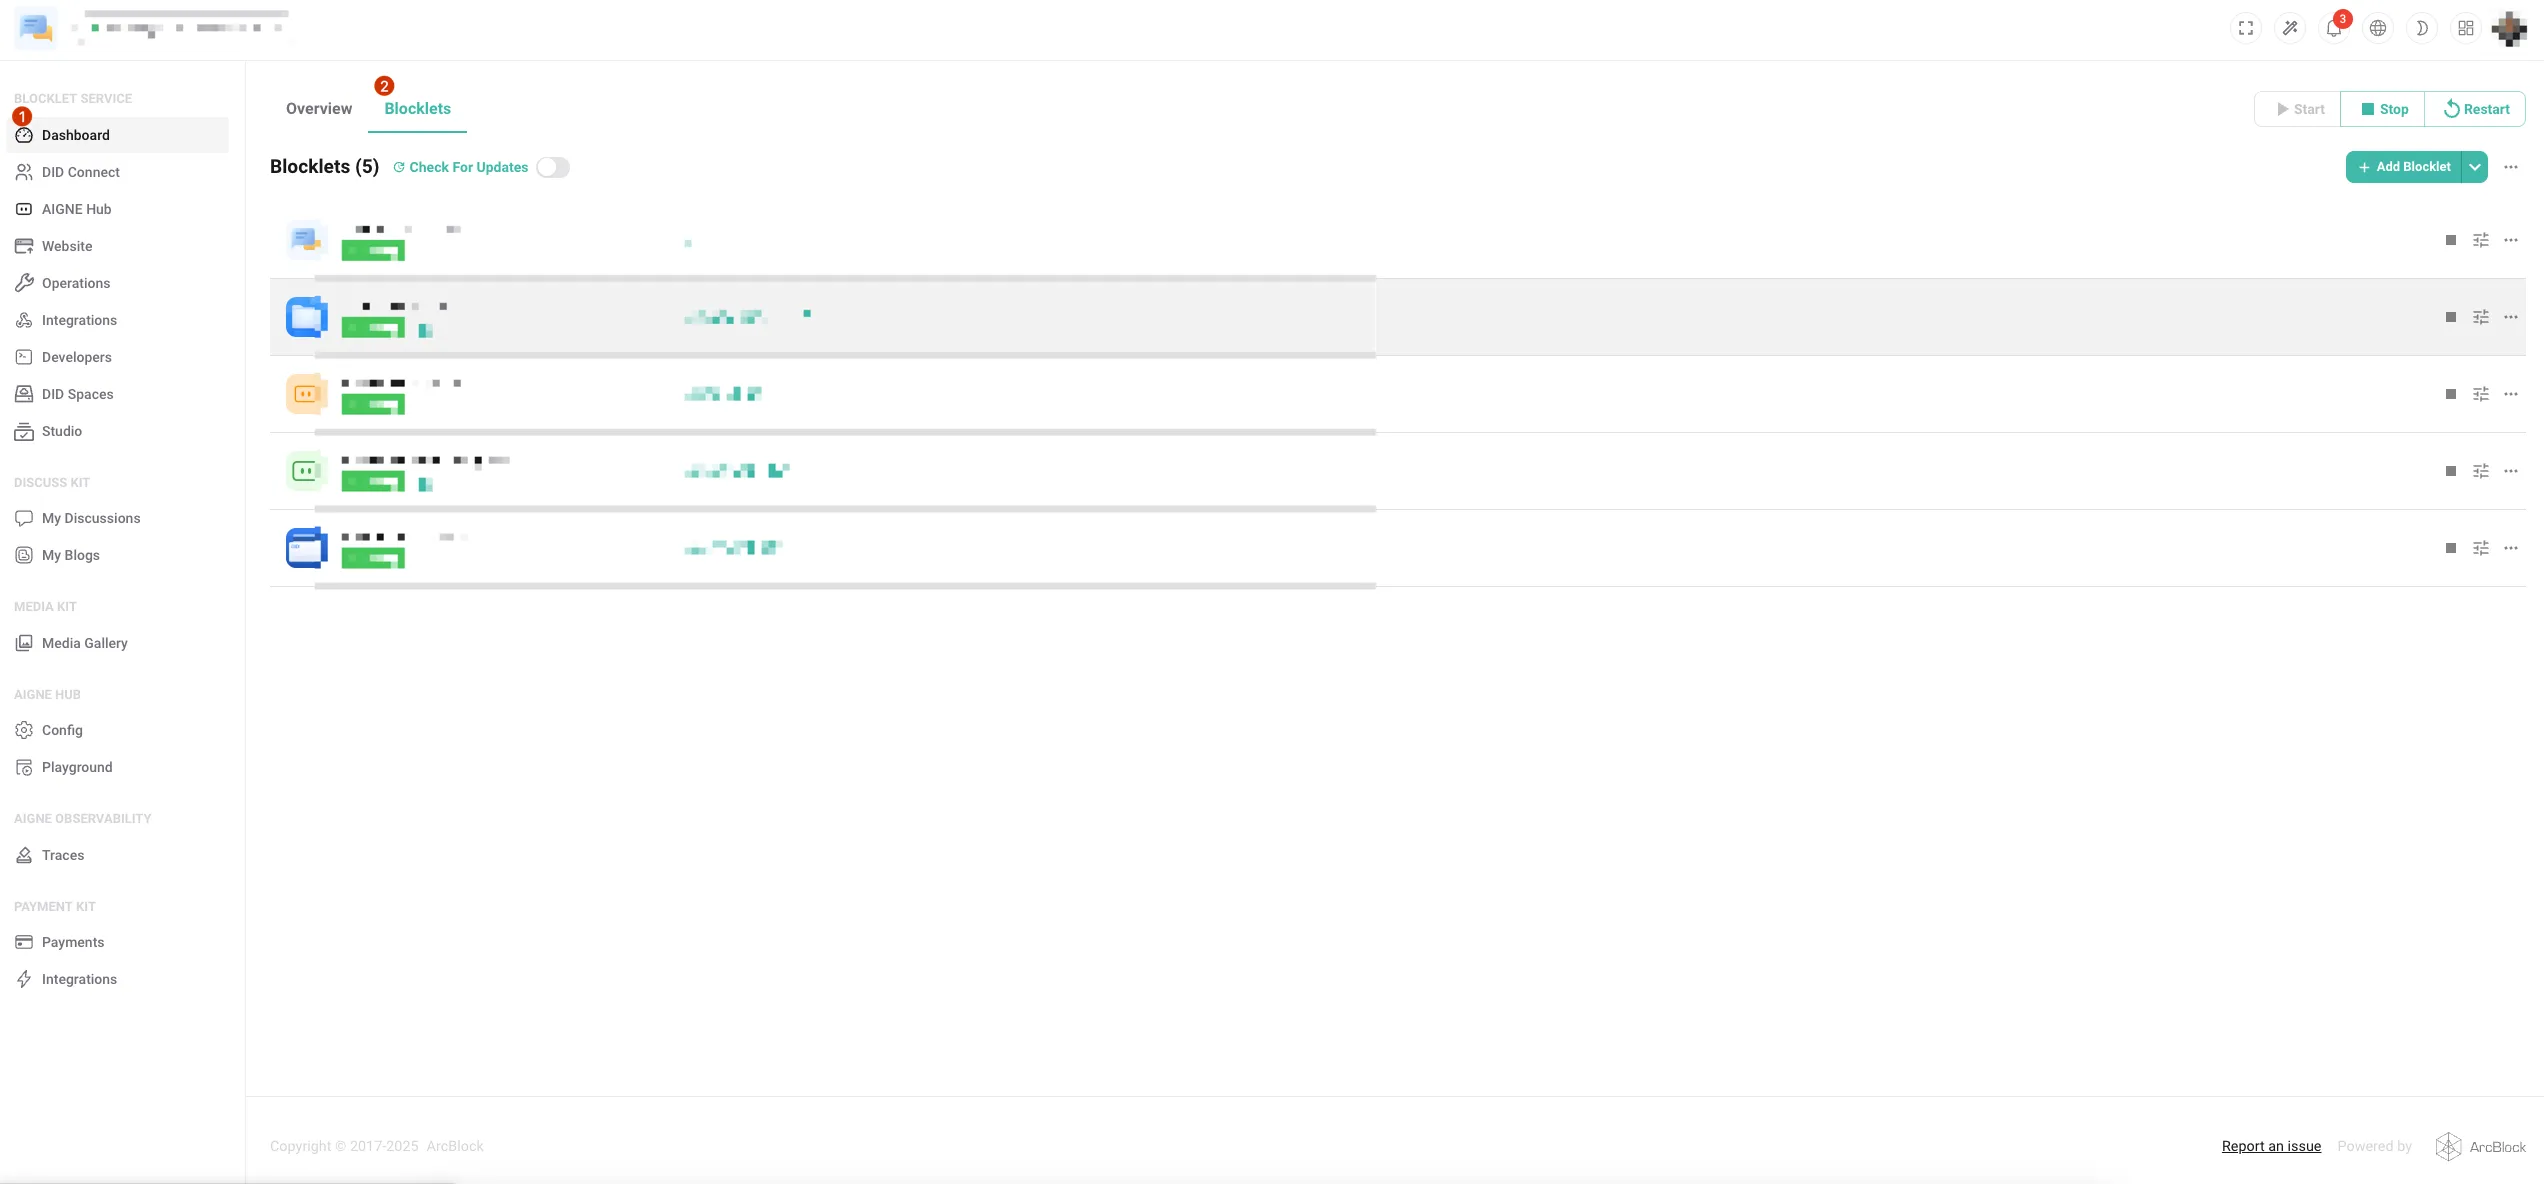The image size is (2544, 1184).
Task: Switch to dark mode moon icon
Action: click(x=2422, y=28)
